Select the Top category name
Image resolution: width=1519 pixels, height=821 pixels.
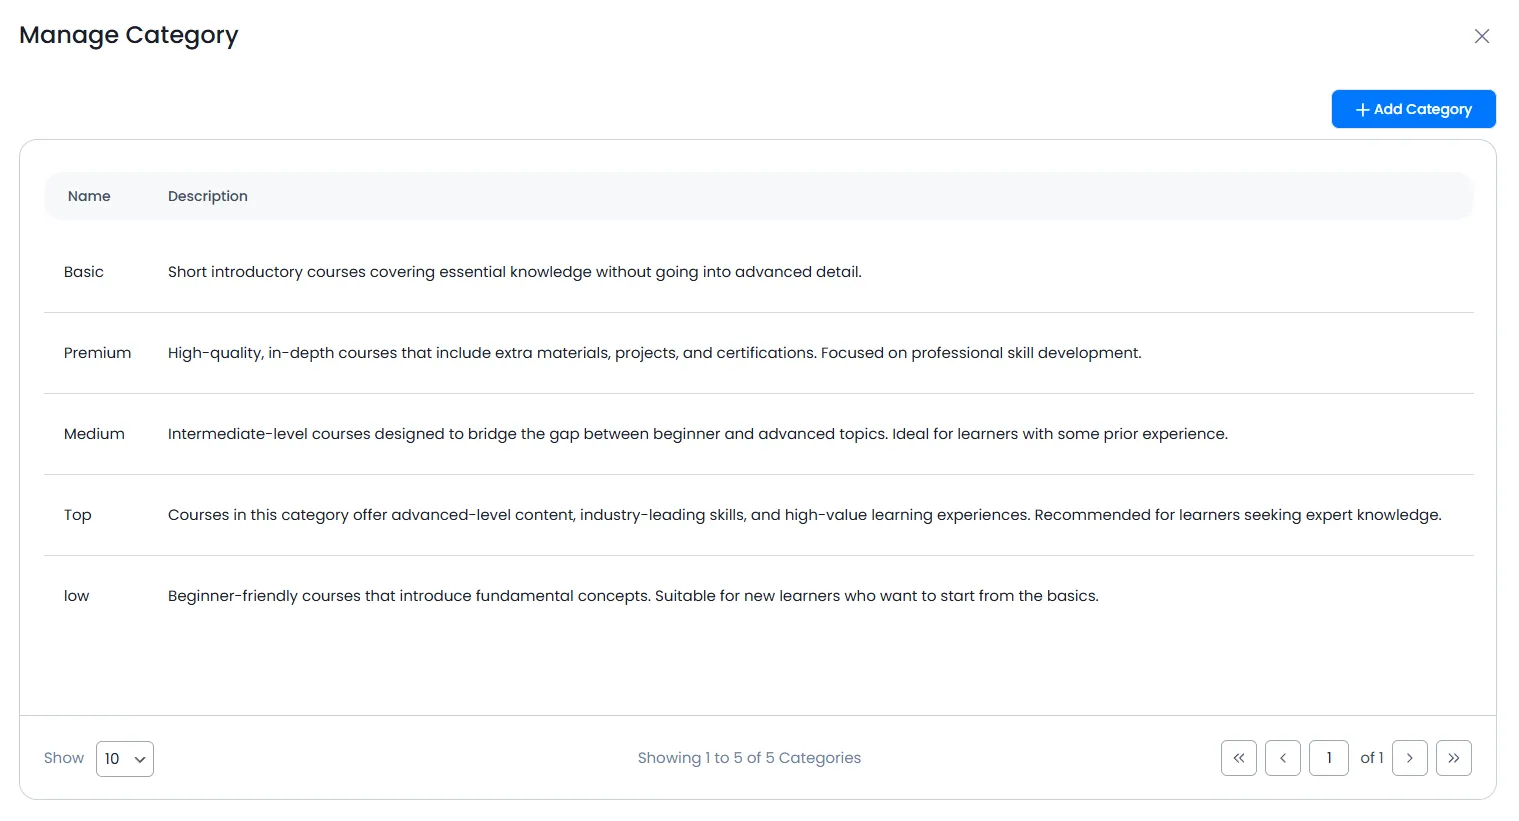[x=78, y=515]
